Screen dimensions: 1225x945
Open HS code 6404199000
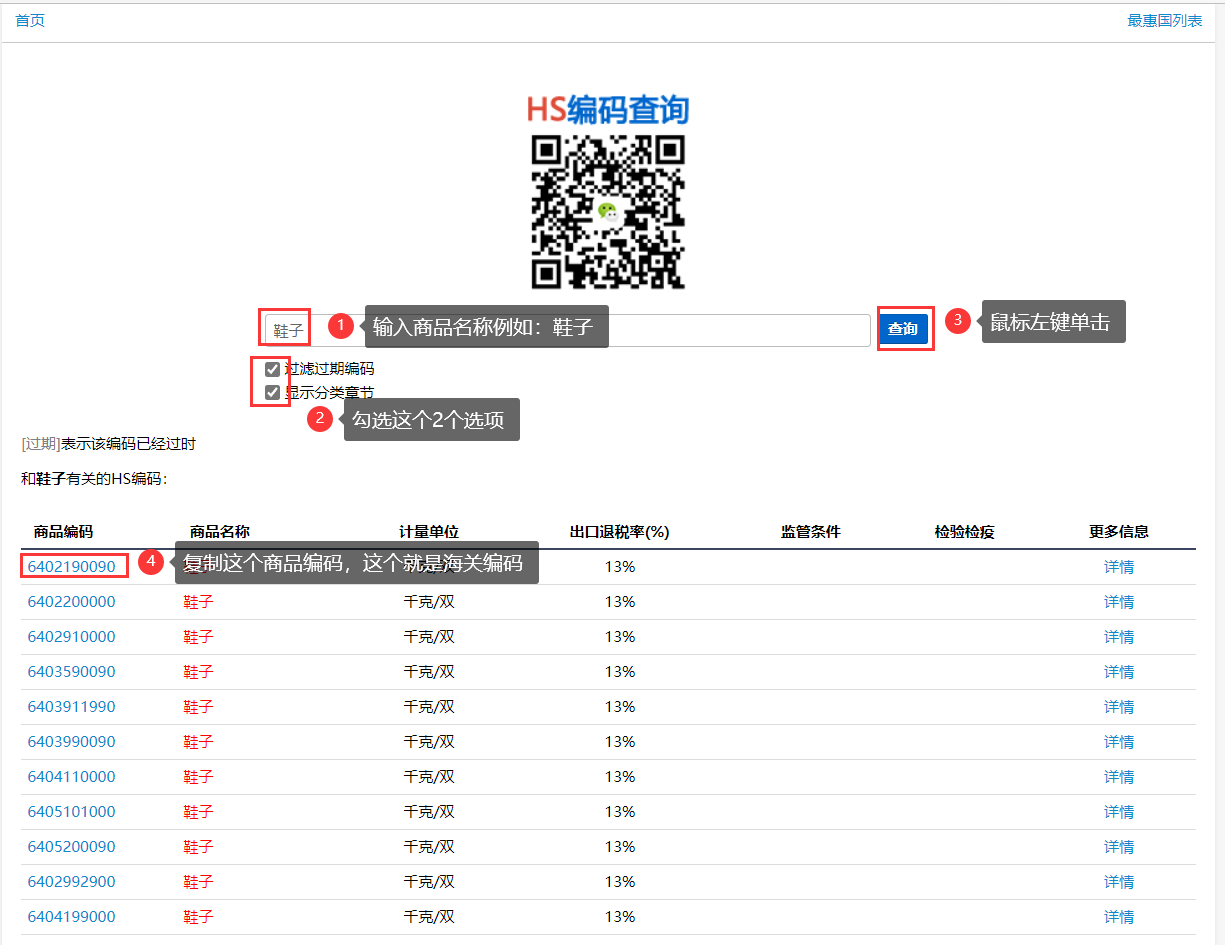point(71,917)
